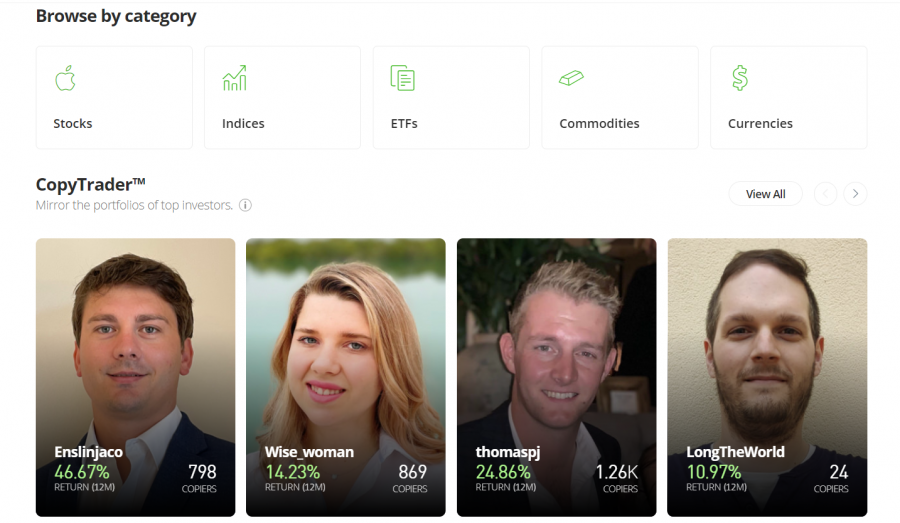
Task: Open the ETFs document icon
Action: [402, 78]
